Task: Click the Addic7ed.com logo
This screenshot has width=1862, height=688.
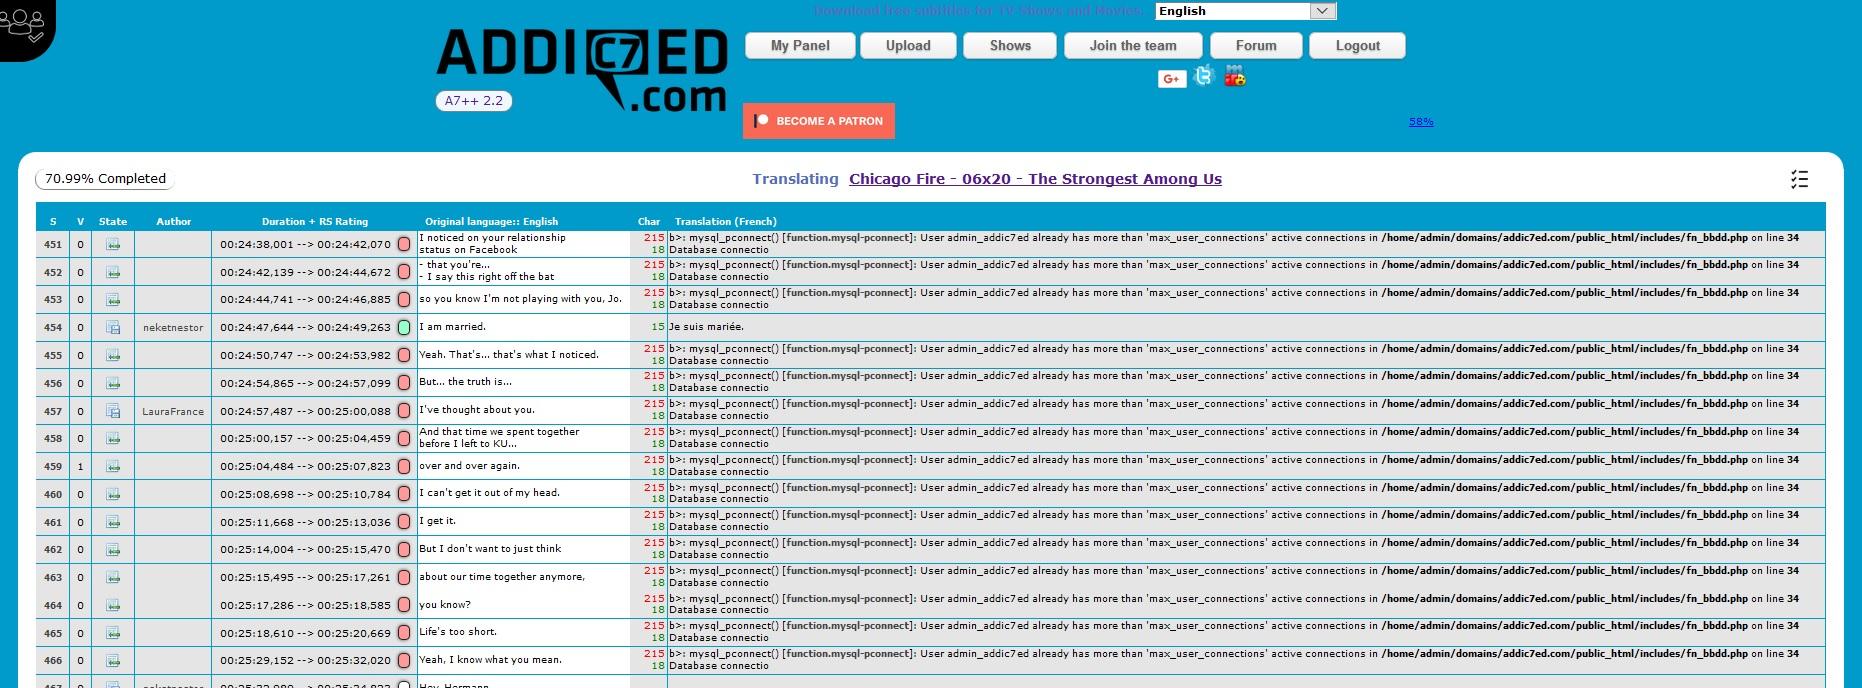Action: point(581,68)
